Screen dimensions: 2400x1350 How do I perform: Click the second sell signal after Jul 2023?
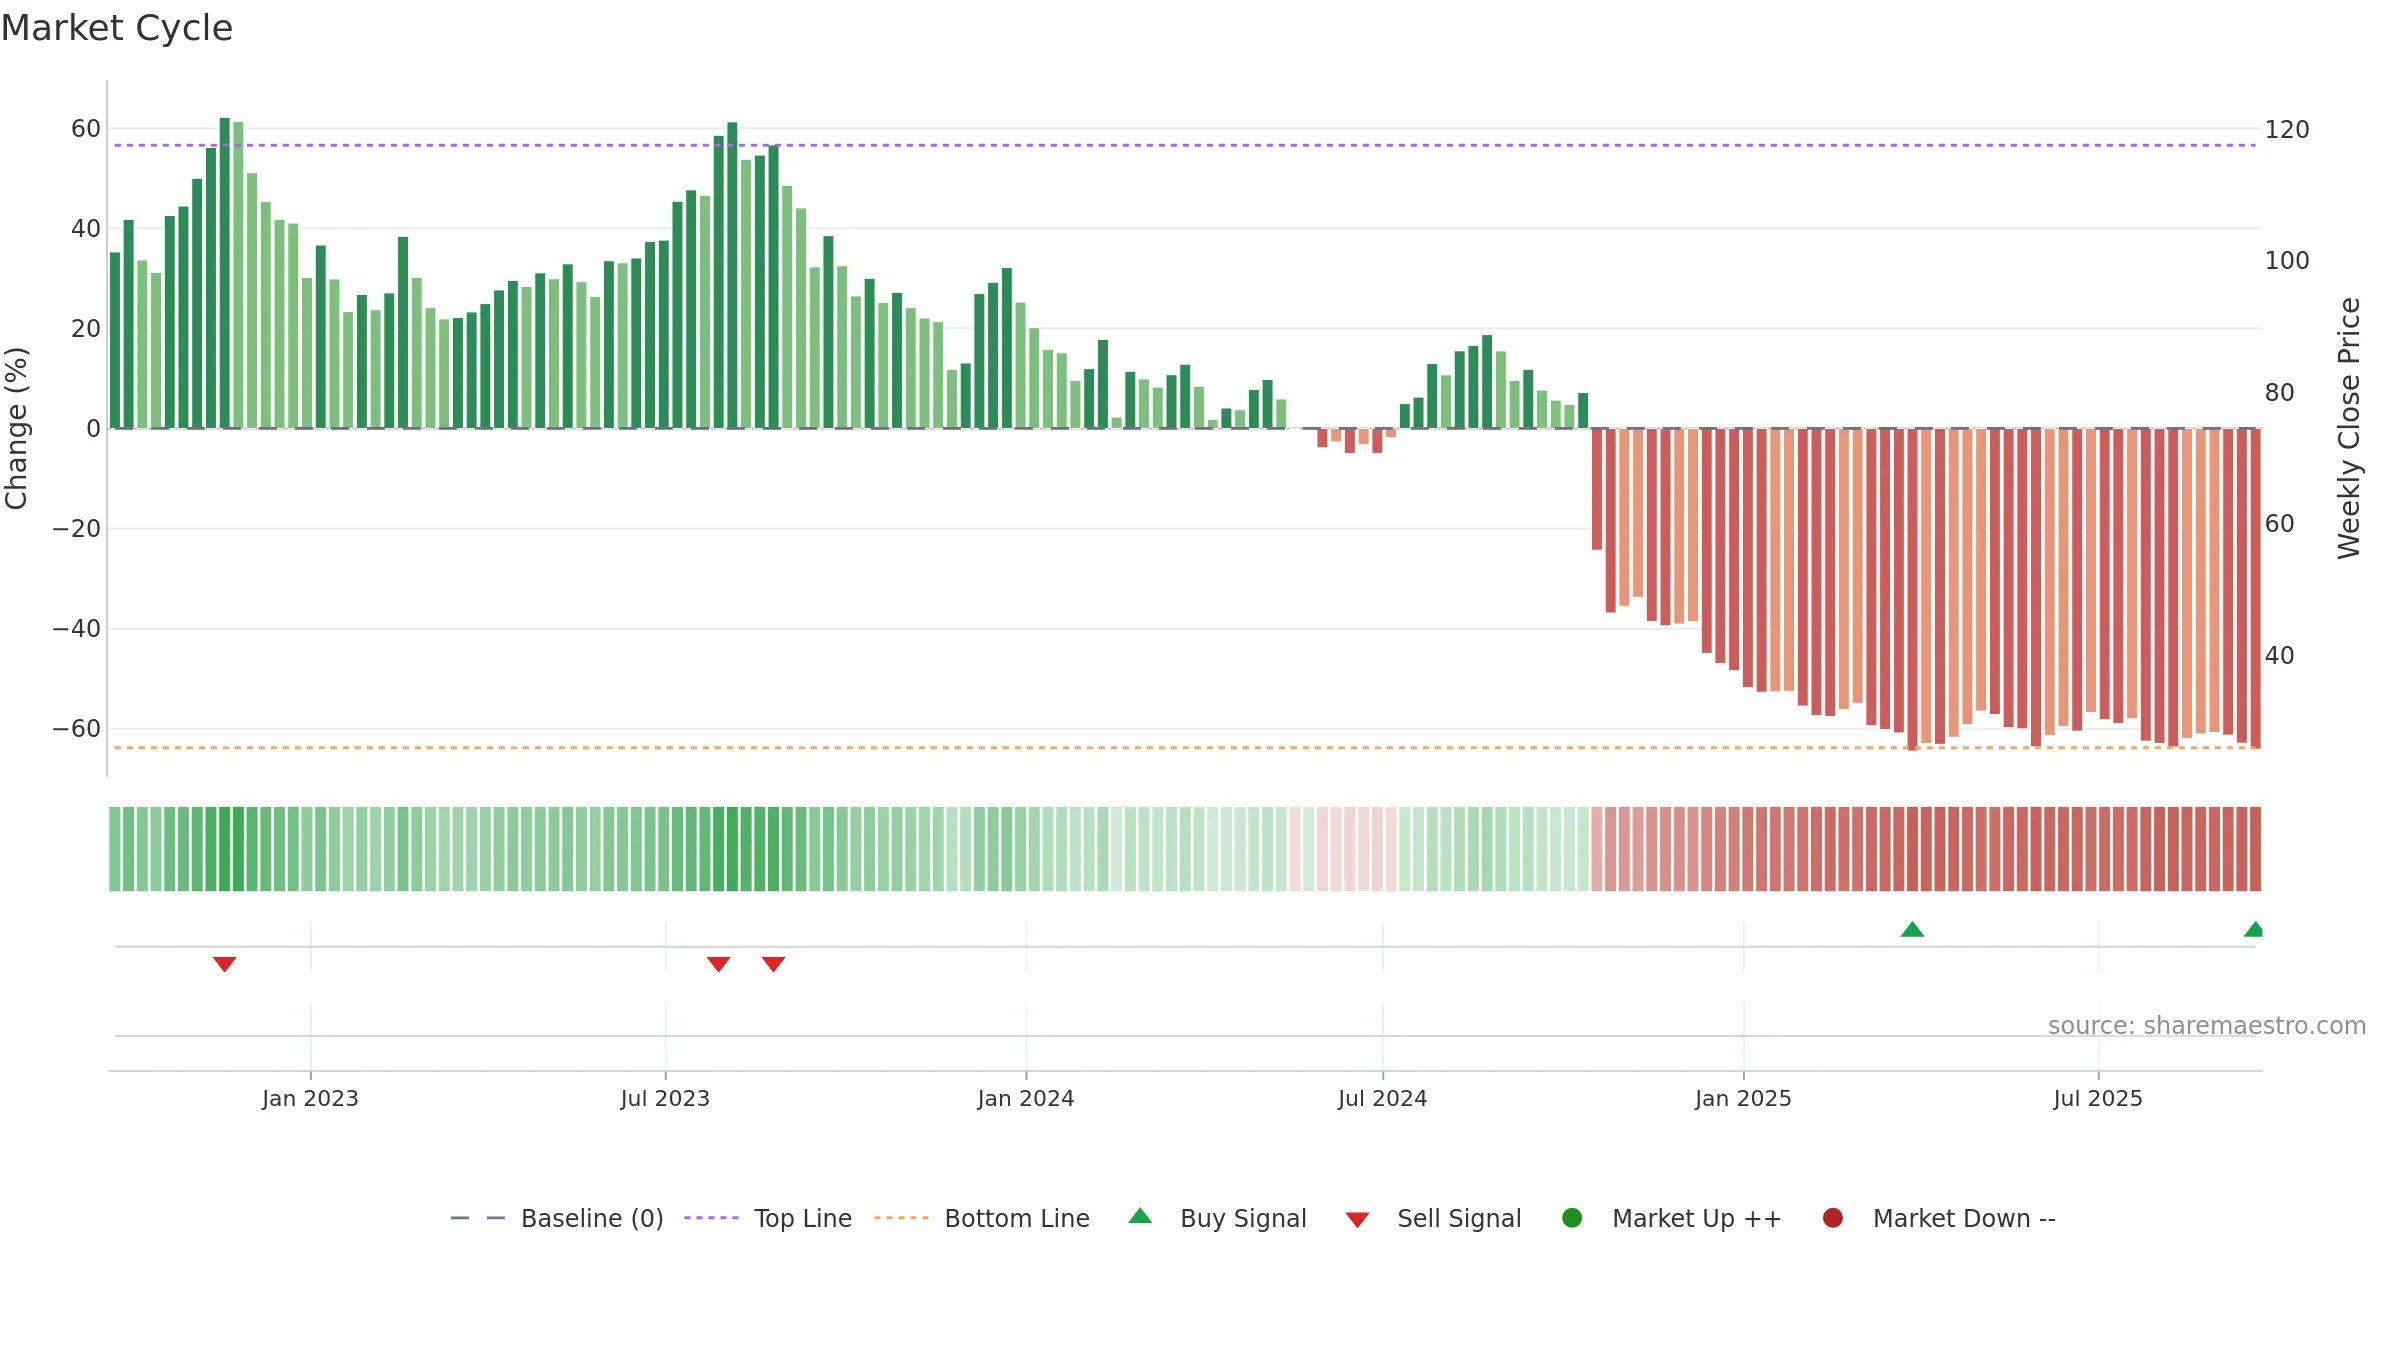click(x=773, y=964)
